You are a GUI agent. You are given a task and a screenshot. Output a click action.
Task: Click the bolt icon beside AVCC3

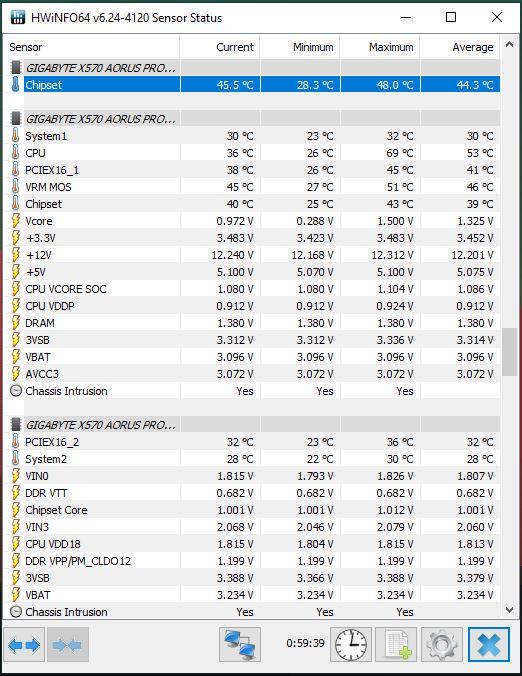(x=16, y=374)
